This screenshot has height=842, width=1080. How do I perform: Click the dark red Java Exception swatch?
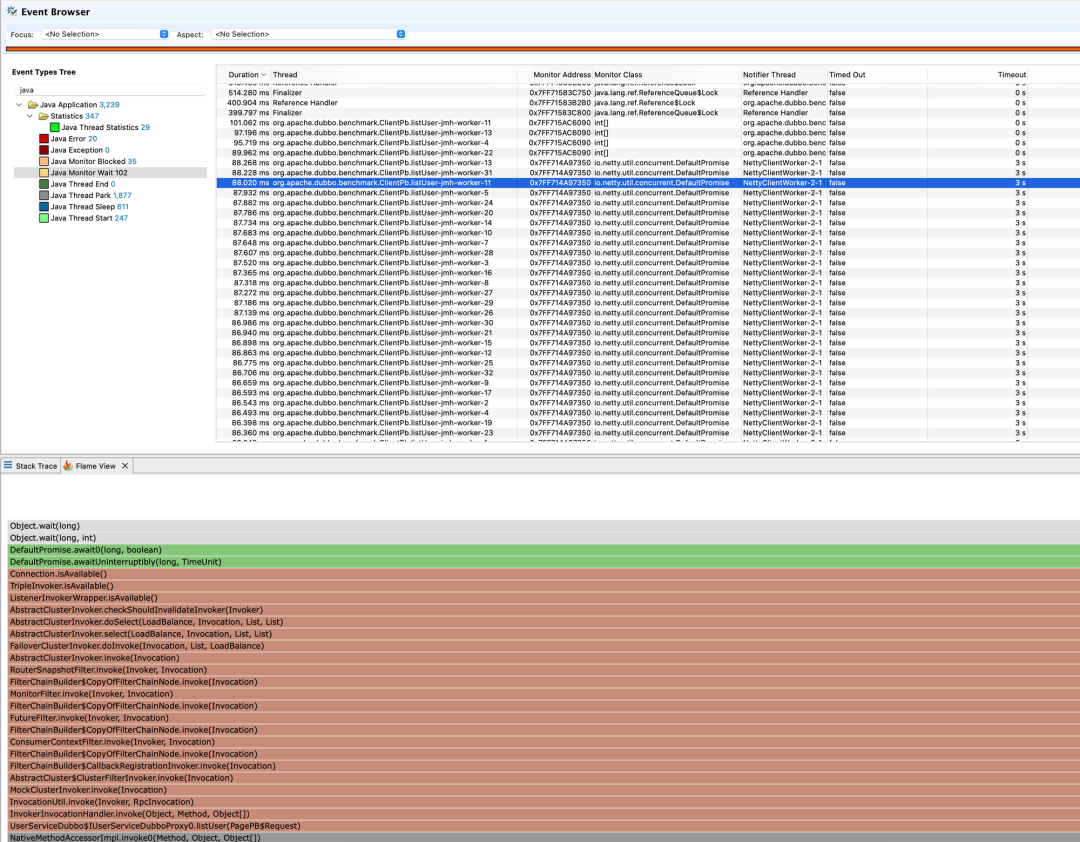coord(44,150)
